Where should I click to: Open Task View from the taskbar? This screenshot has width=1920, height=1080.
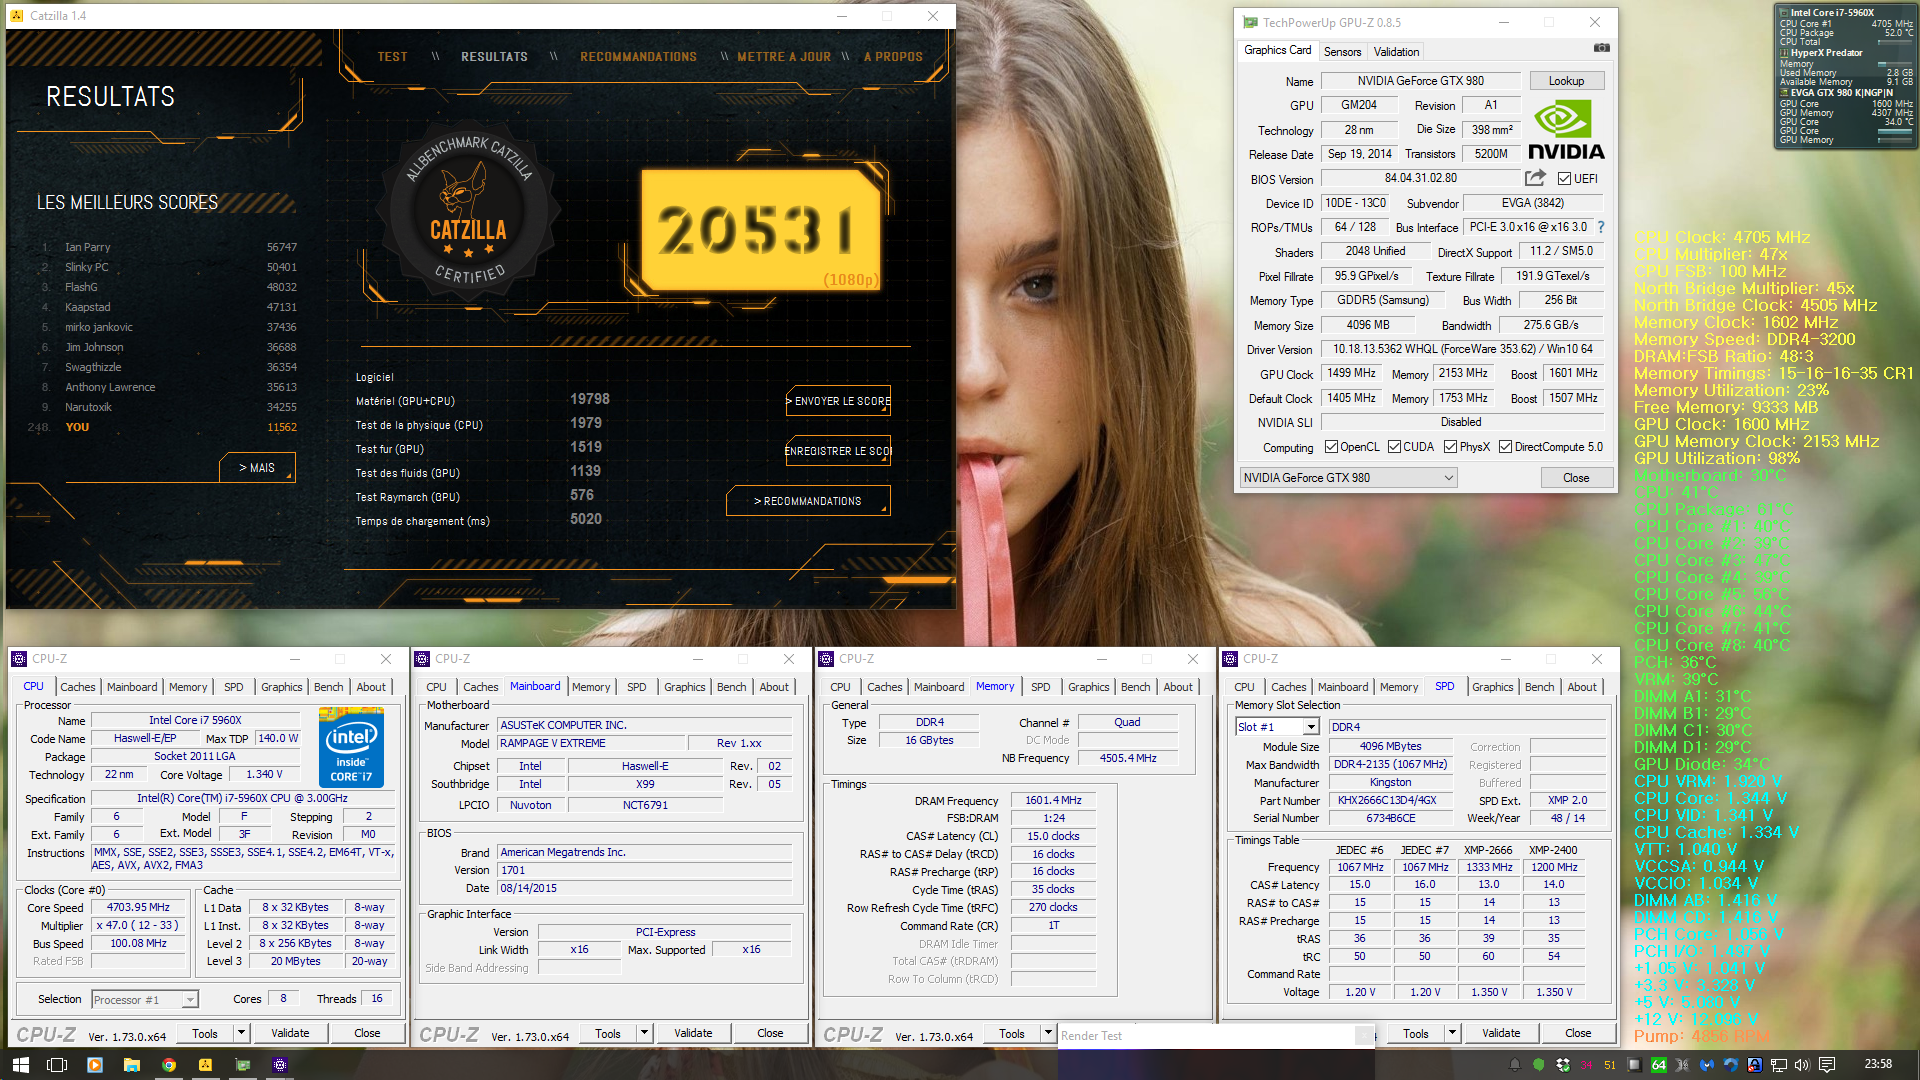coord(57,1065)
